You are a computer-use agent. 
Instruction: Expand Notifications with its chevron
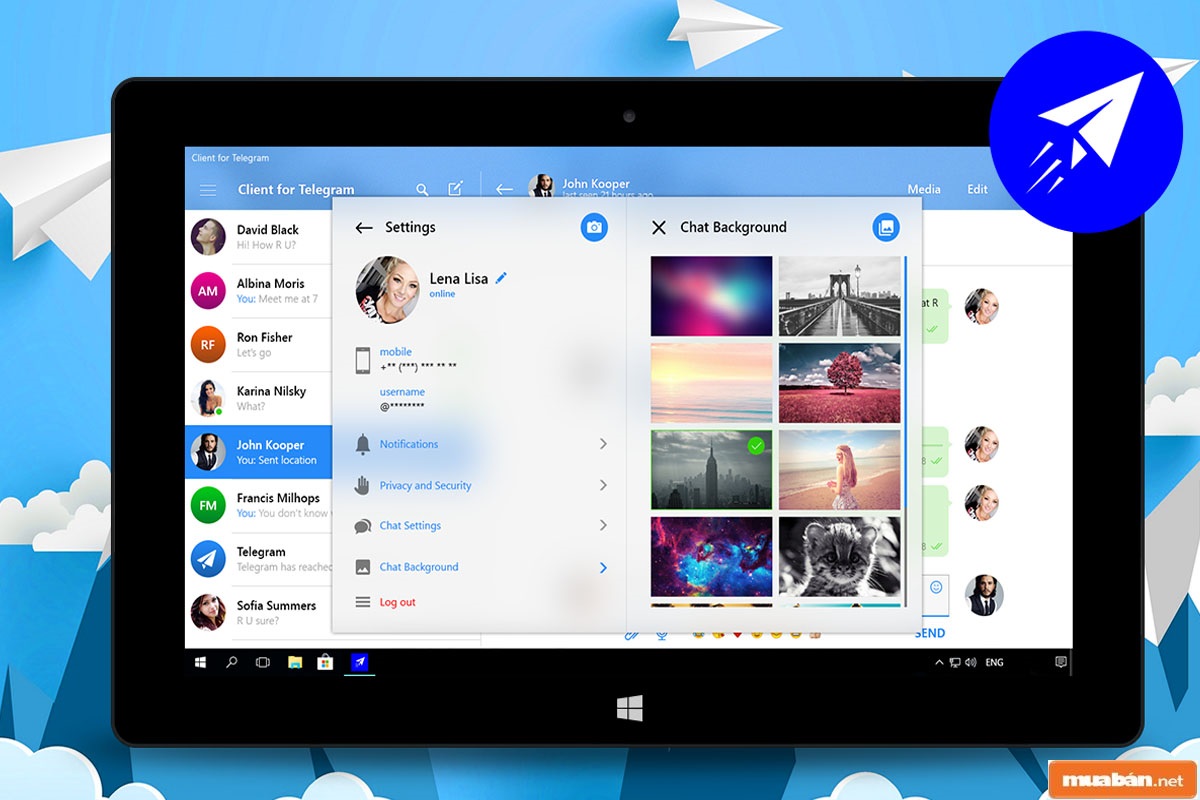click(x=603, y=444)
